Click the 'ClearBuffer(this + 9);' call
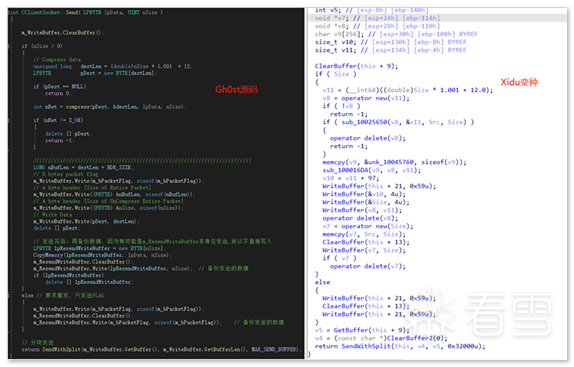This screenshot has width=574, height=367. click(x=356, y=66)
